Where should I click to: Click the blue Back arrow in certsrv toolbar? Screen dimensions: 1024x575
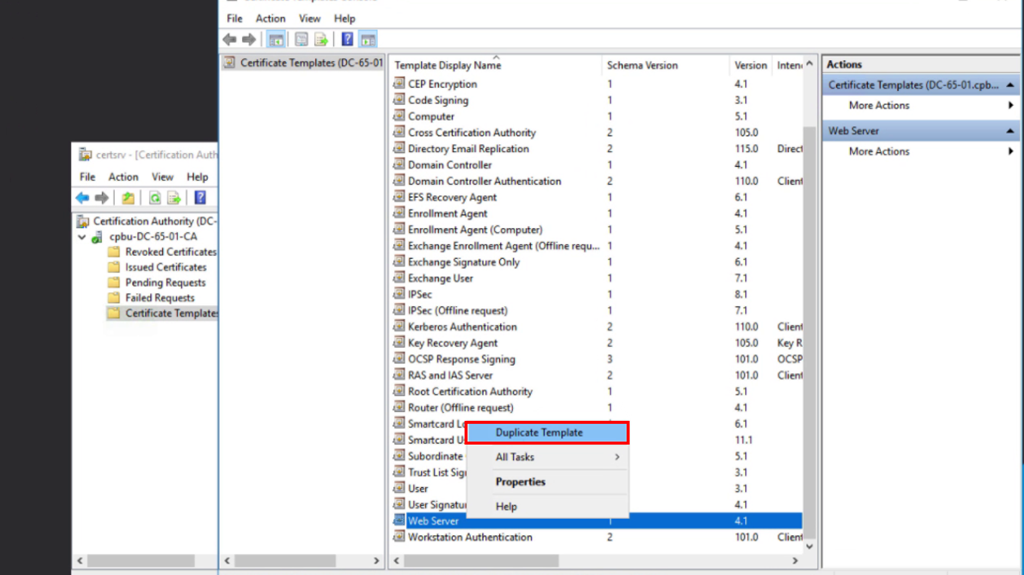[83, 198]
